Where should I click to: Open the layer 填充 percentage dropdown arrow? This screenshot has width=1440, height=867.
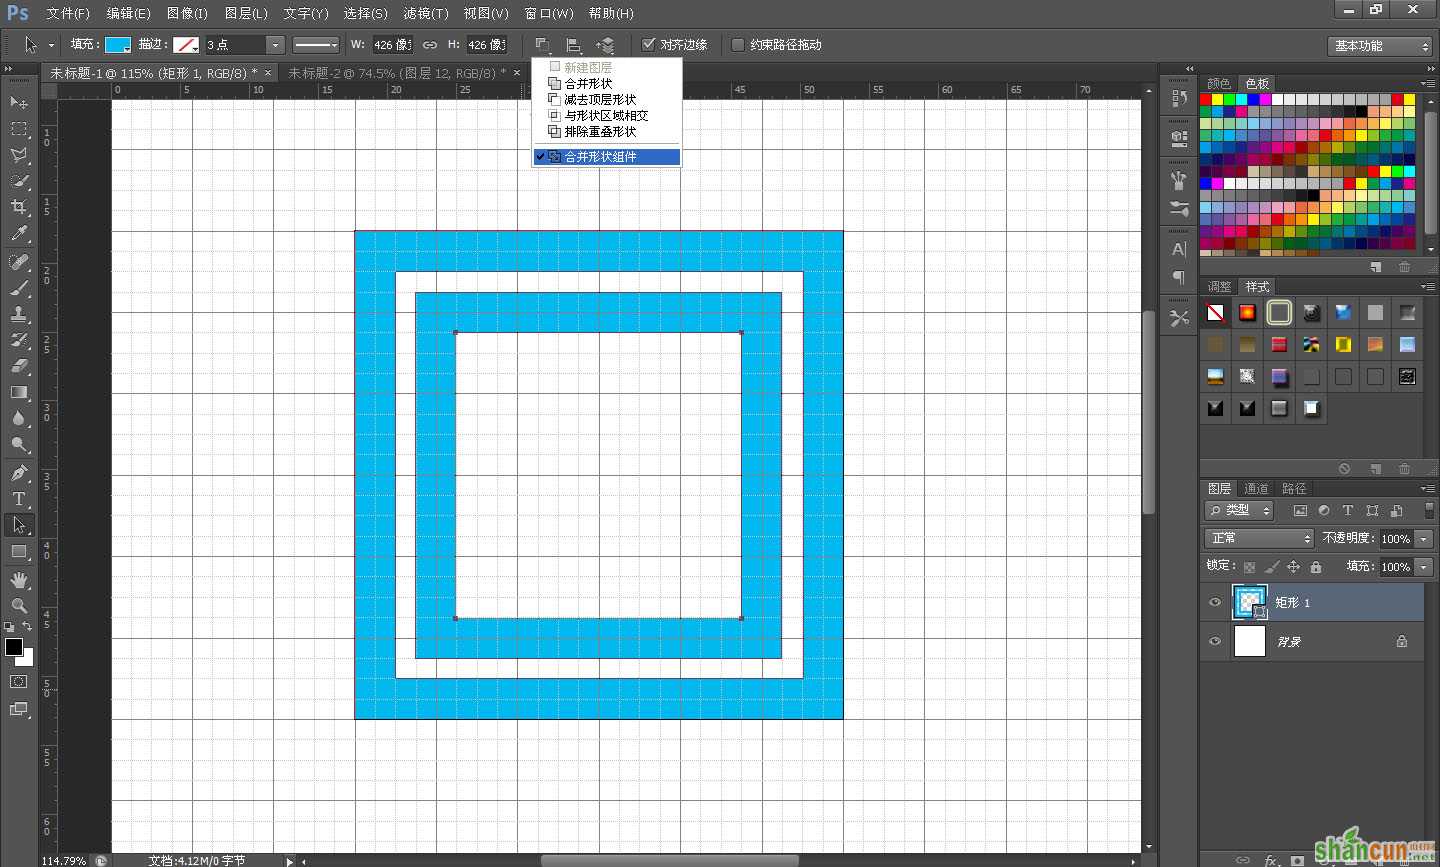click(x=1424, y=567)
